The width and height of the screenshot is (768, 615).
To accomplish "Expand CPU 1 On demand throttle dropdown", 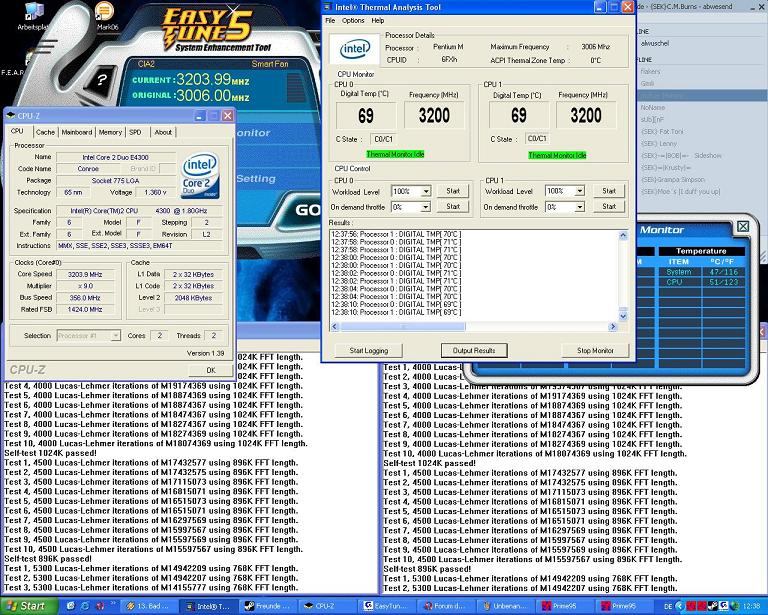I will point(579,207).
